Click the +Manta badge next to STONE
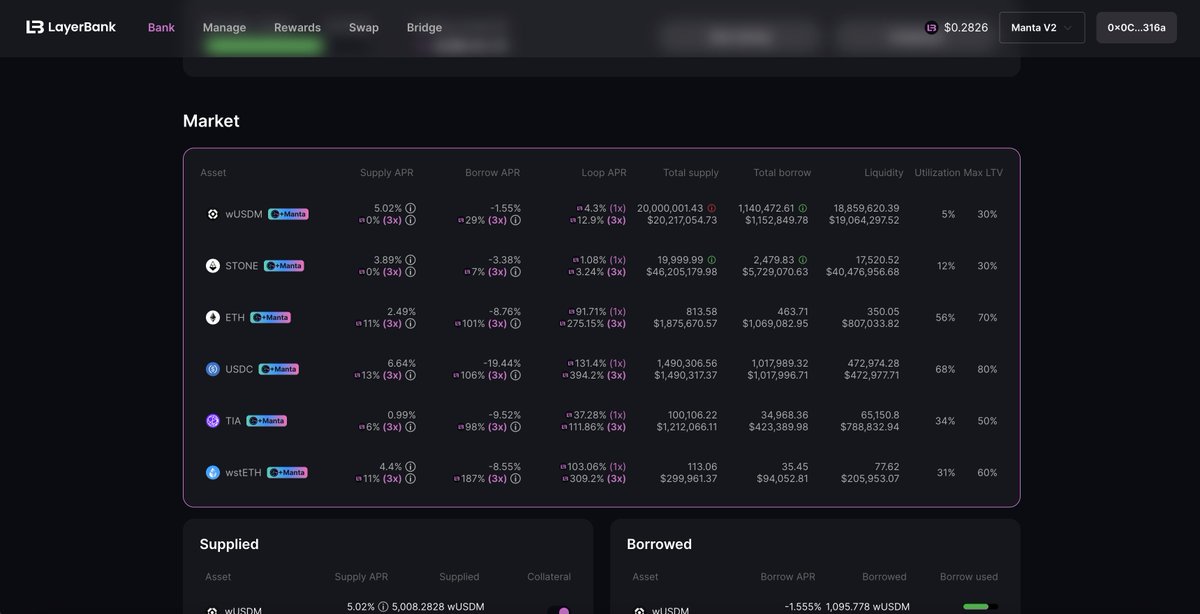The height and width of the screenshot is (614, 1200). click(284, 266)
